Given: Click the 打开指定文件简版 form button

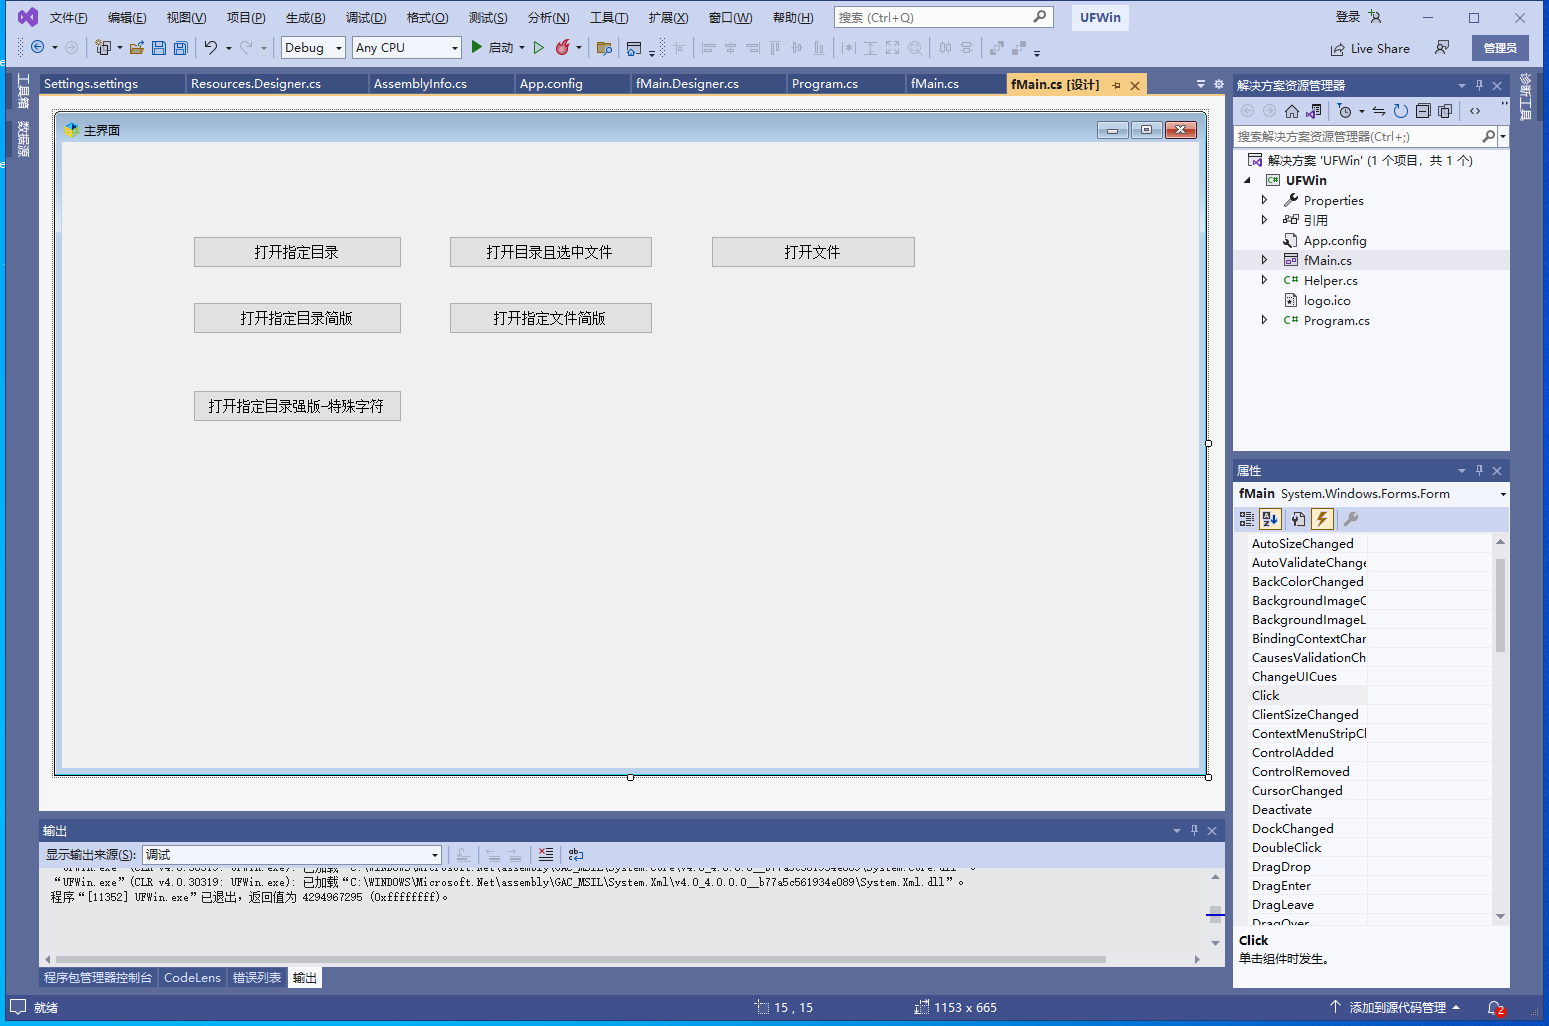Looking at the screenshot, I should click(x=550, y=318).
